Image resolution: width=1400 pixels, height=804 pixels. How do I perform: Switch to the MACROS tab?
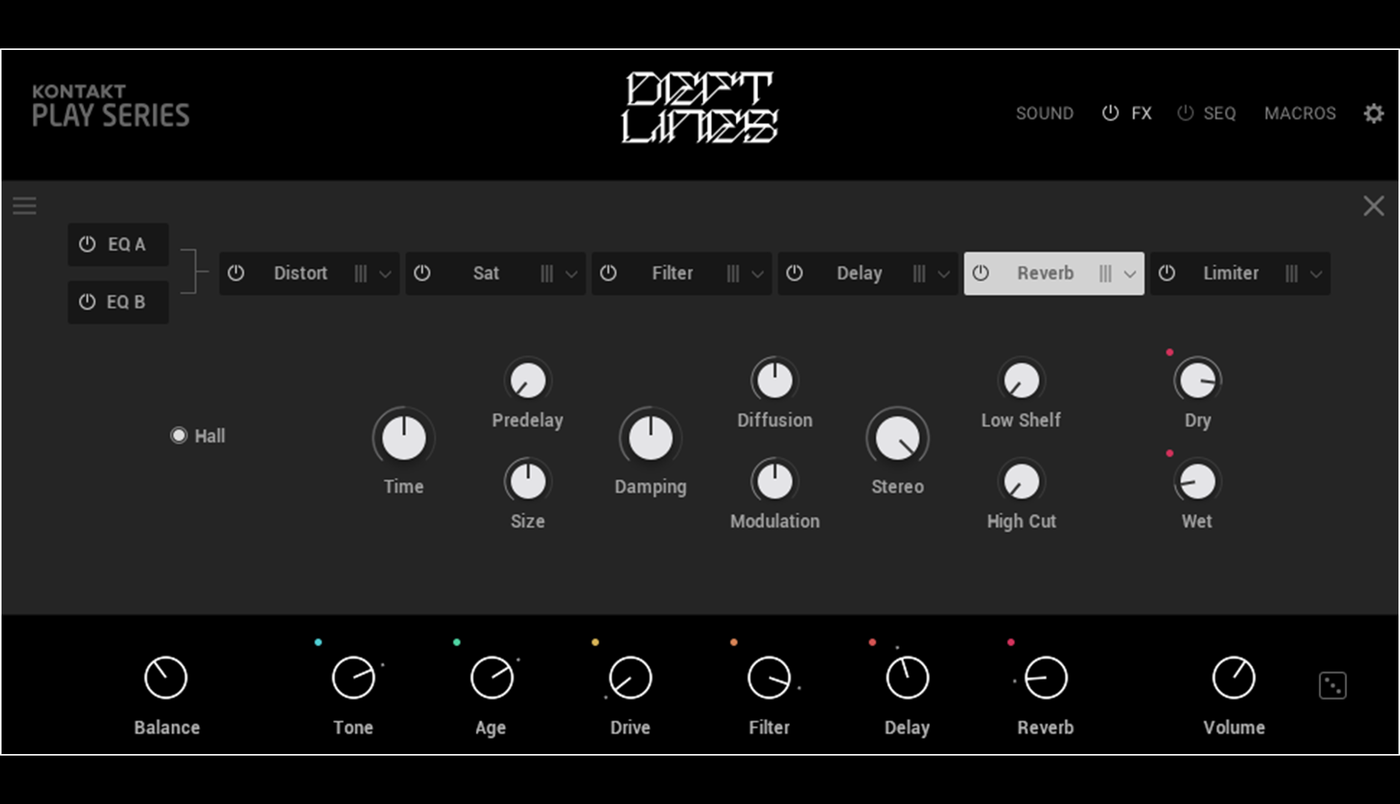pos(1300,114)
